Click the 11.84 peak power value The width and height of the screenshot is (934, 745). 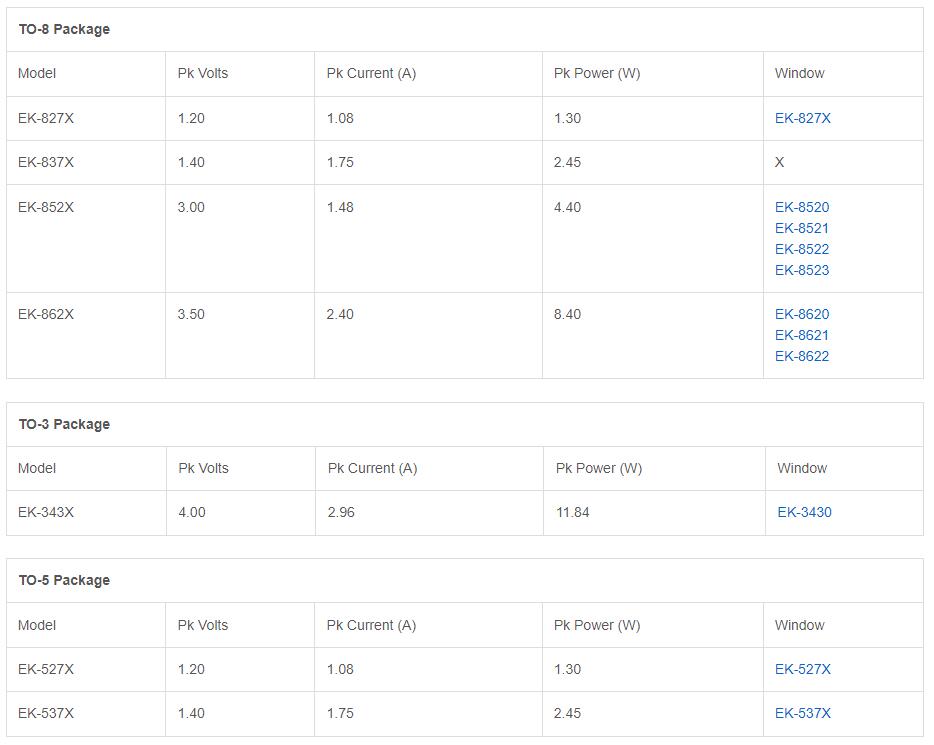click(572, 512)
